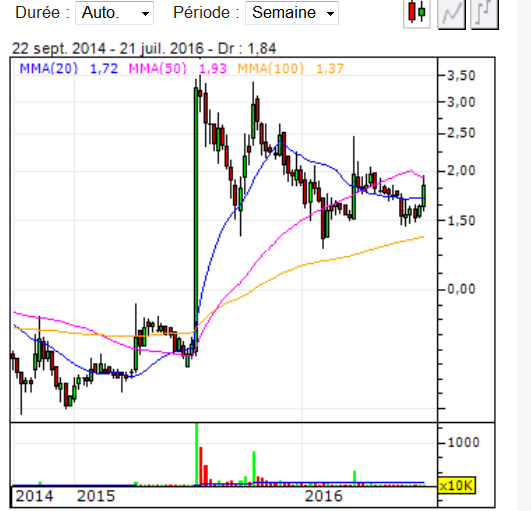Open the Période dropdown showing Semaine

click(292, 13)
